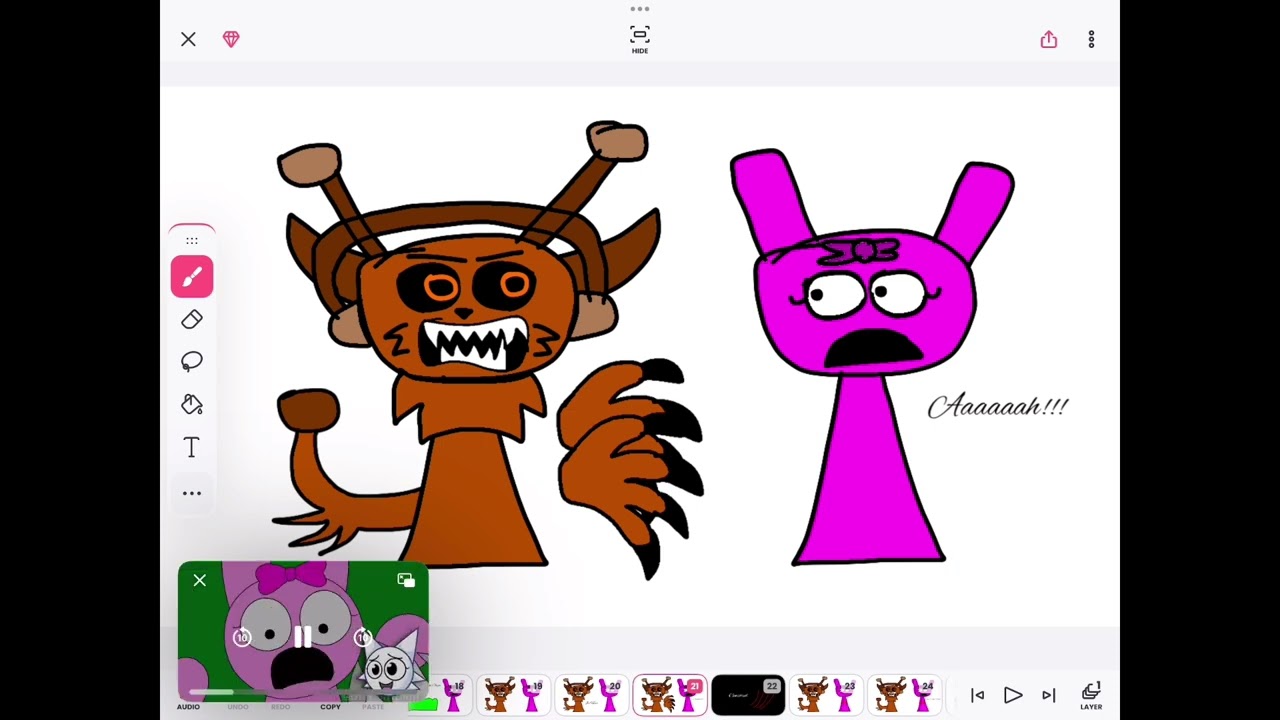This screenshot has height=720, width=1280.
Task: Click the Copy button
Action: (330, 707)
